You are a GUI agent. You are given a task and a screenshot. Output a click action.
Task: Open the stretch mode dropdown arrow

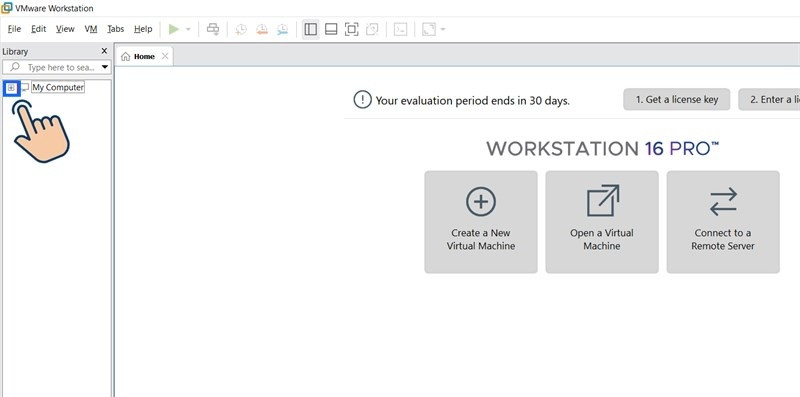[x=442, y=30]
